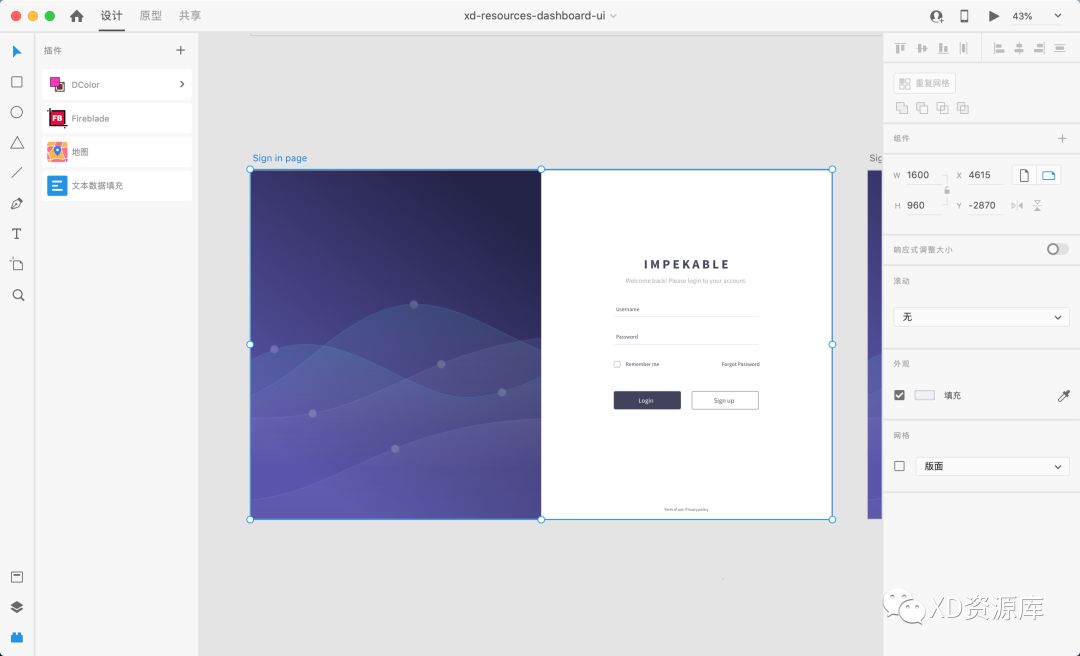Screen dimensions: 1080x656
Task: Open the text data fill plugin
Action: (x=117, y=185)
